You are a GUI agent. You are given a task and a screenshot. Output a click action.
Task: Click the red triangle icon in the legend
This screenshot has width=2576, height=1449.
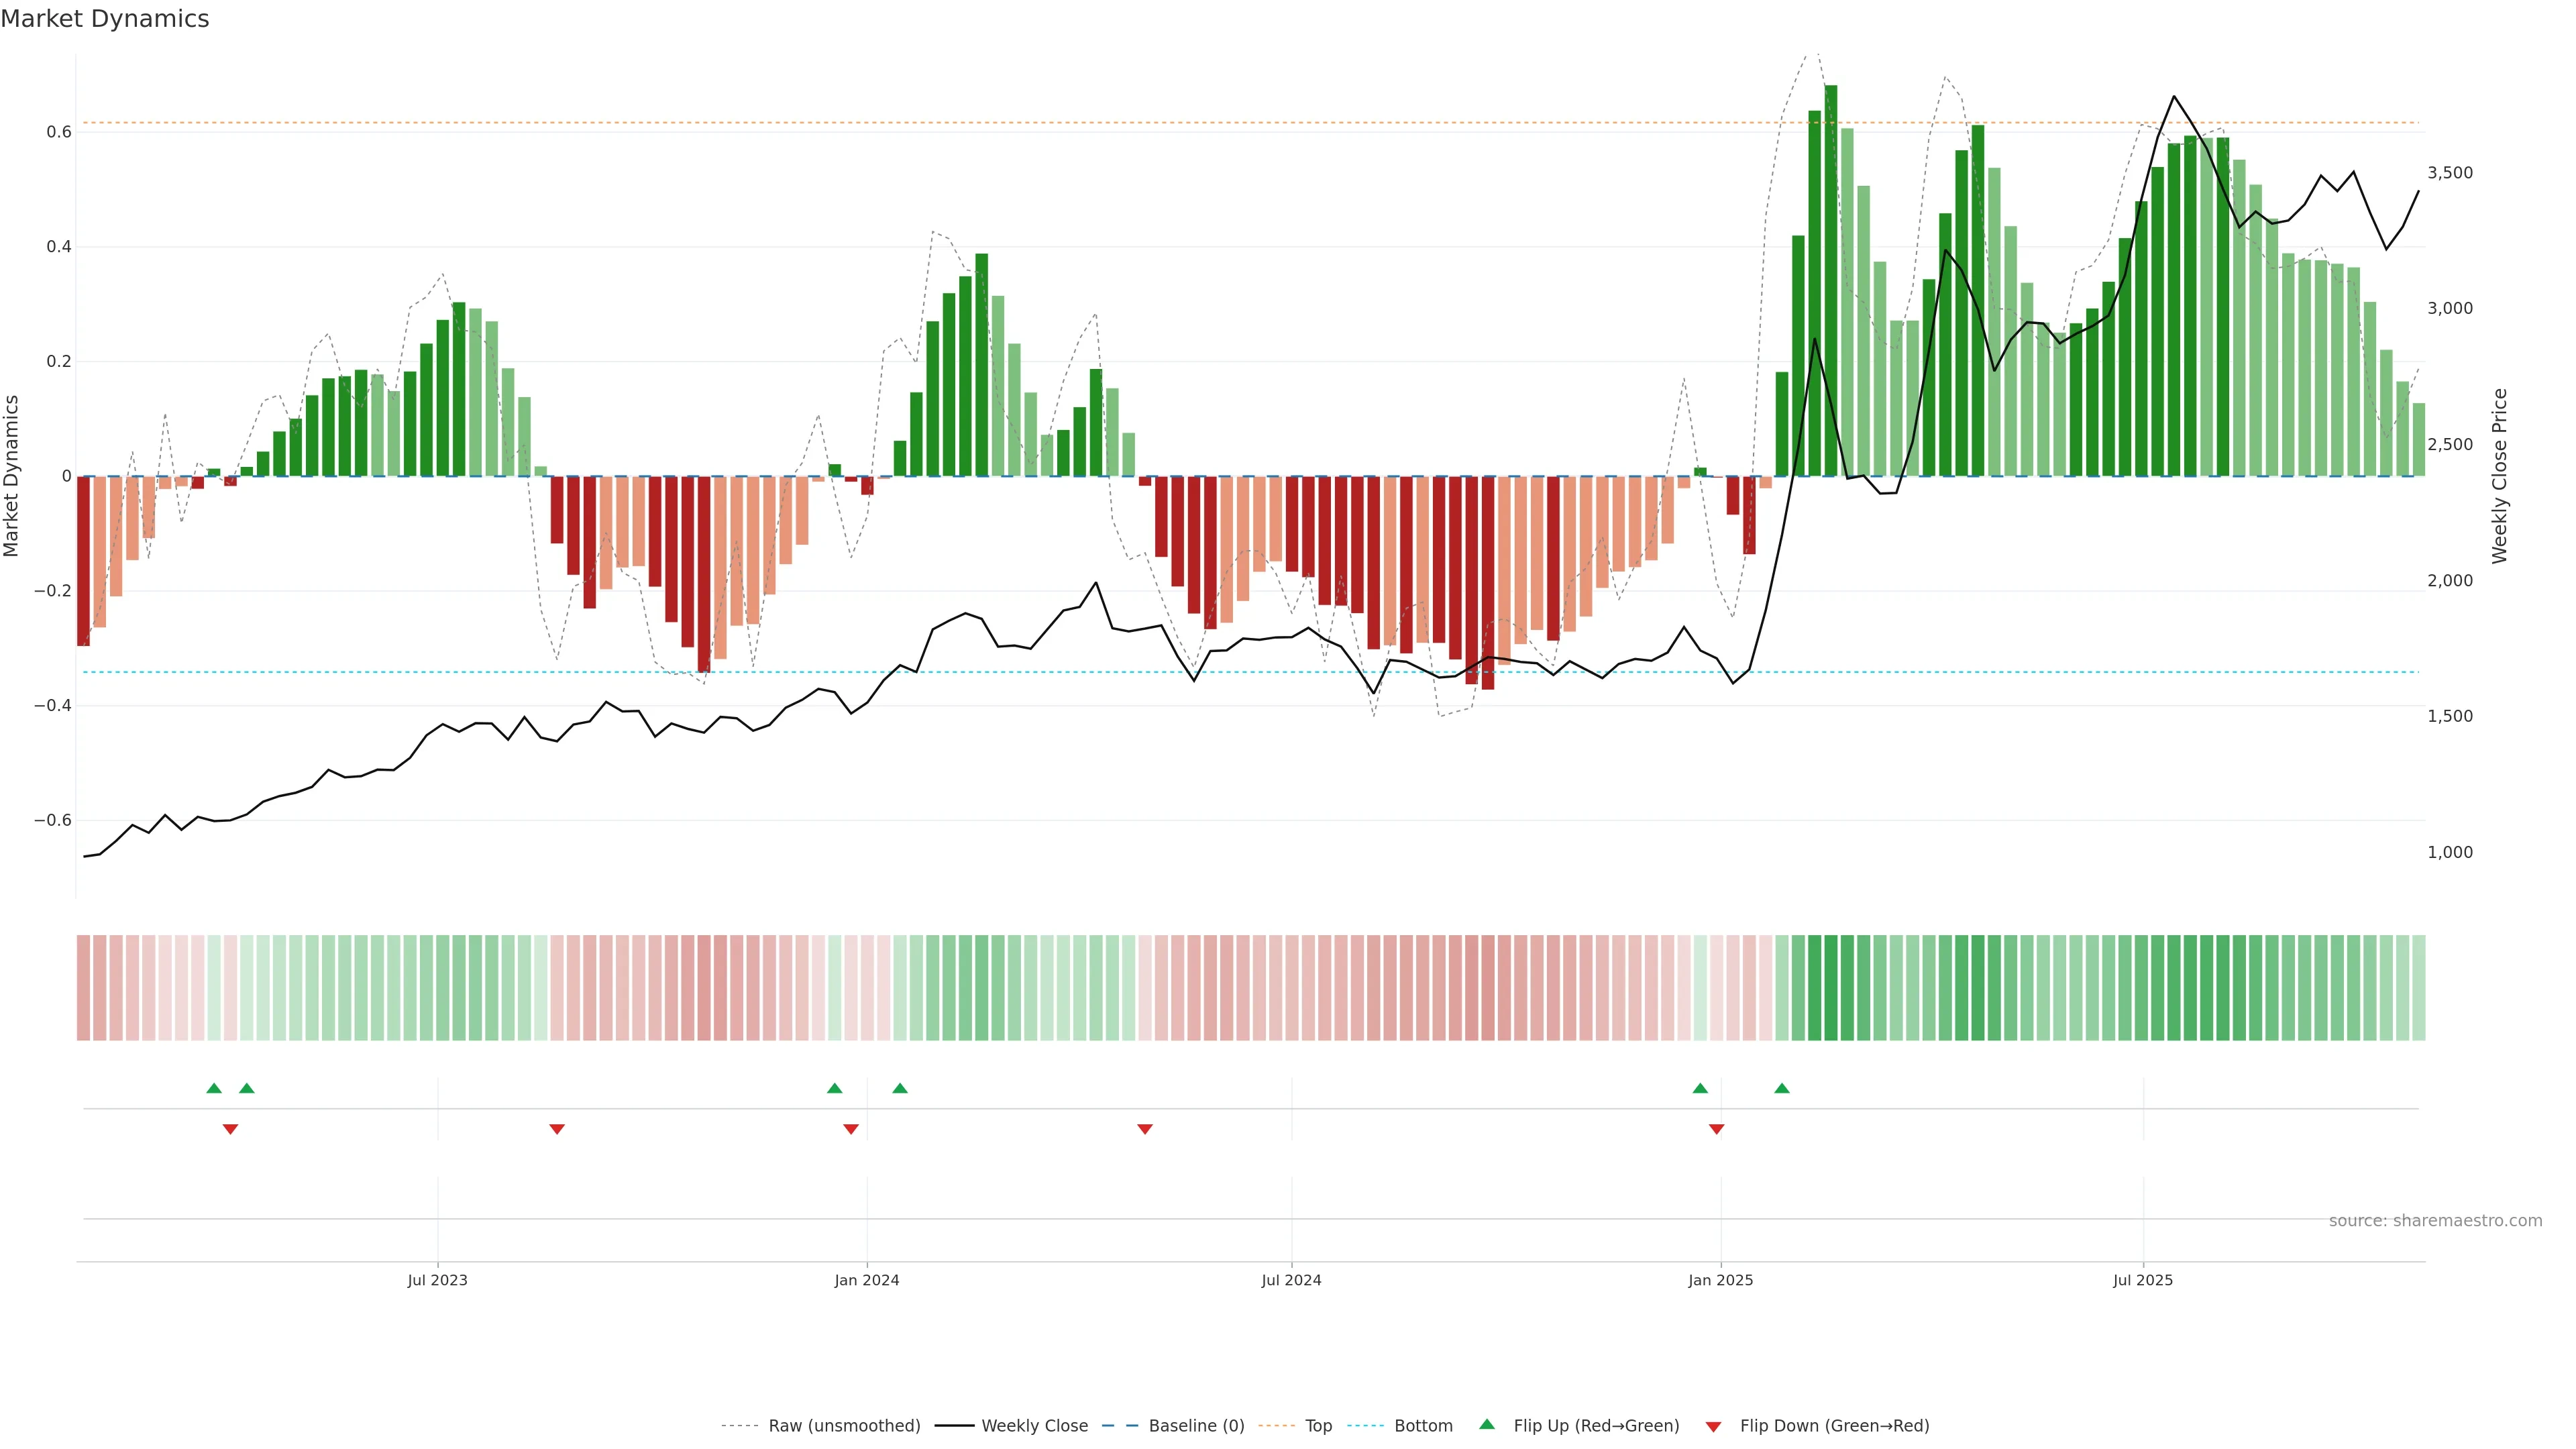[x=1713, y=1427]
